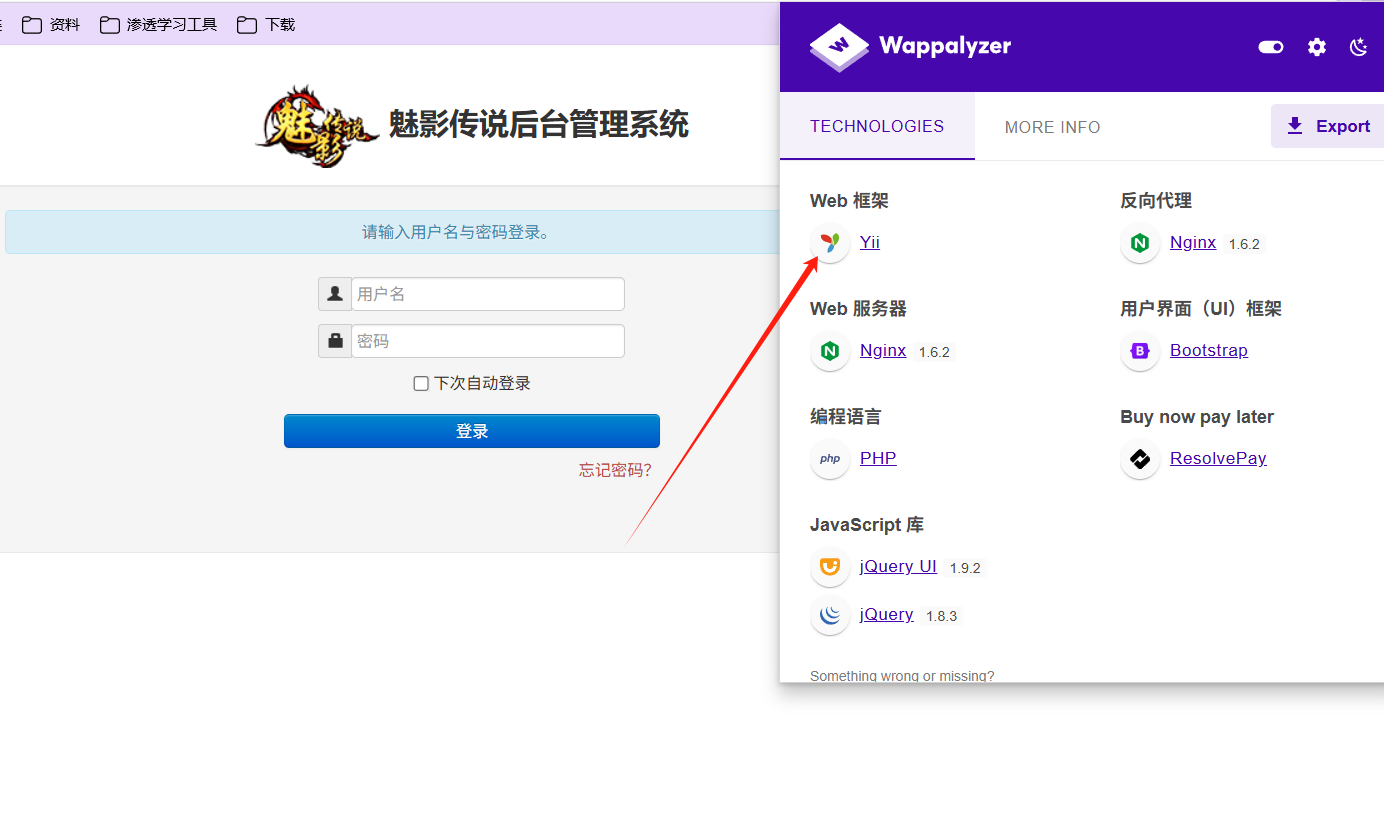Open the 资料 bookmarks folder

coord(51,24)
